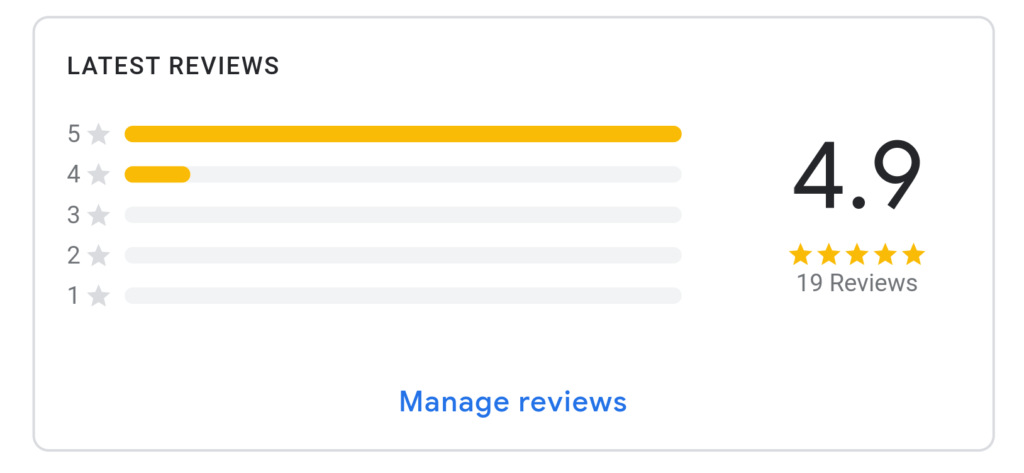Image resolution: width=1024 pixels, height=473 pixels.
Task: Click the second gold star under 4.9
Action: coord(829,254)
